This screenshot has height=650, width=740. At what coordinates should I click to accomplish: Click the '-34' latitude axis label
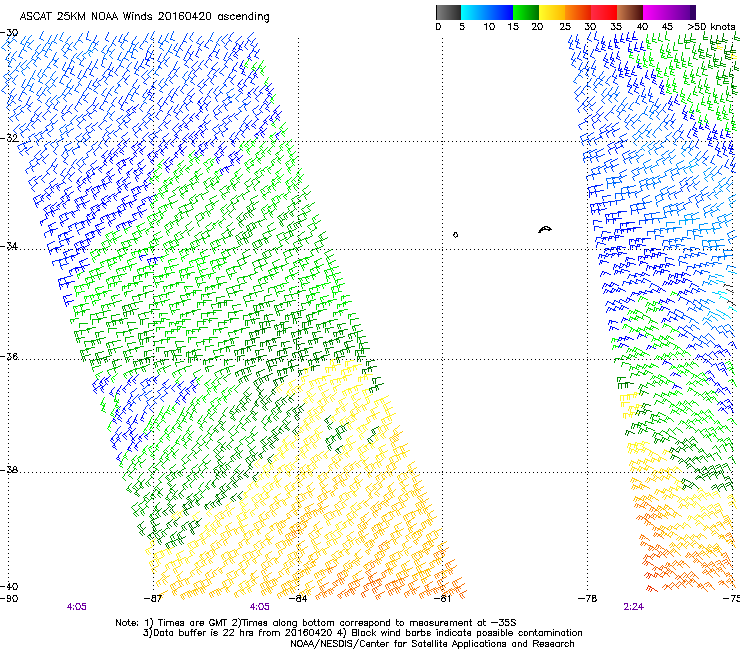pos(9,246)
